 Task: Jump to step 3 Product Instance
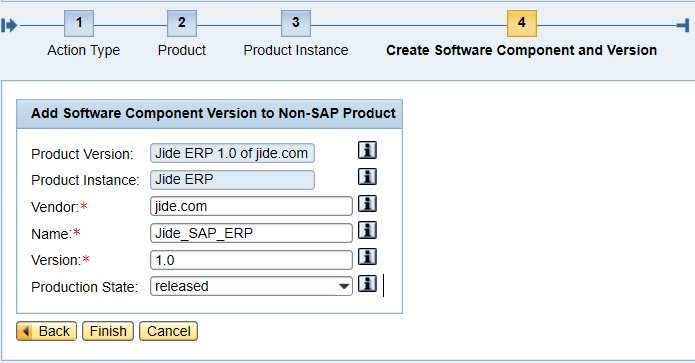point(296,23)
